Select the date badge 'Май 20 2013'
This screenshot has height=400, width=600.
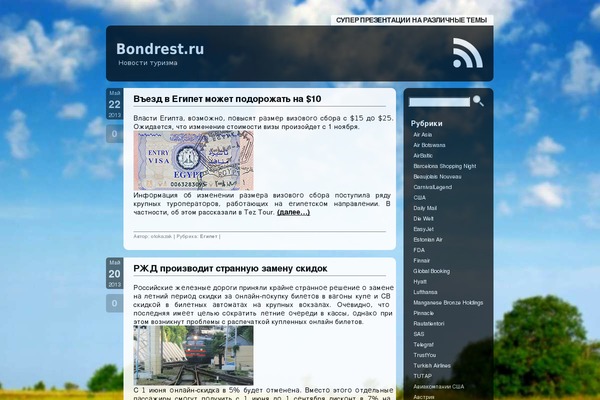[x=114, y=273]
